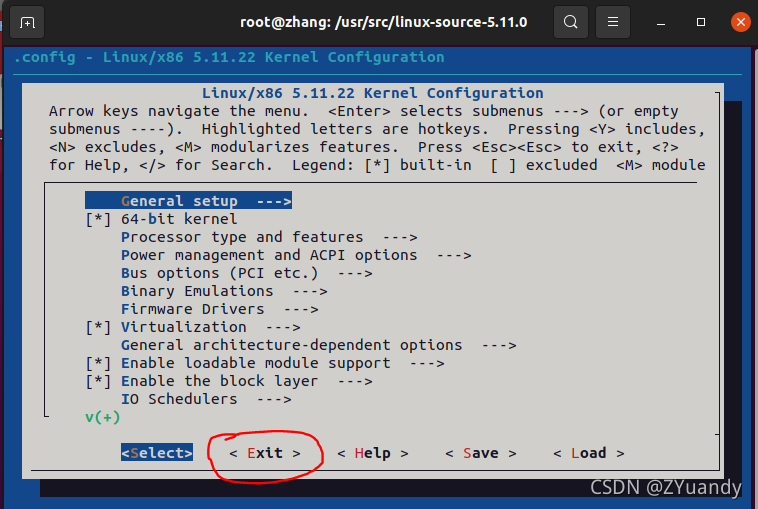Image resolution: width=758 pixels, height=509 pixels.
Task: Click the window title root@zhang path
Action: (383, 22)
